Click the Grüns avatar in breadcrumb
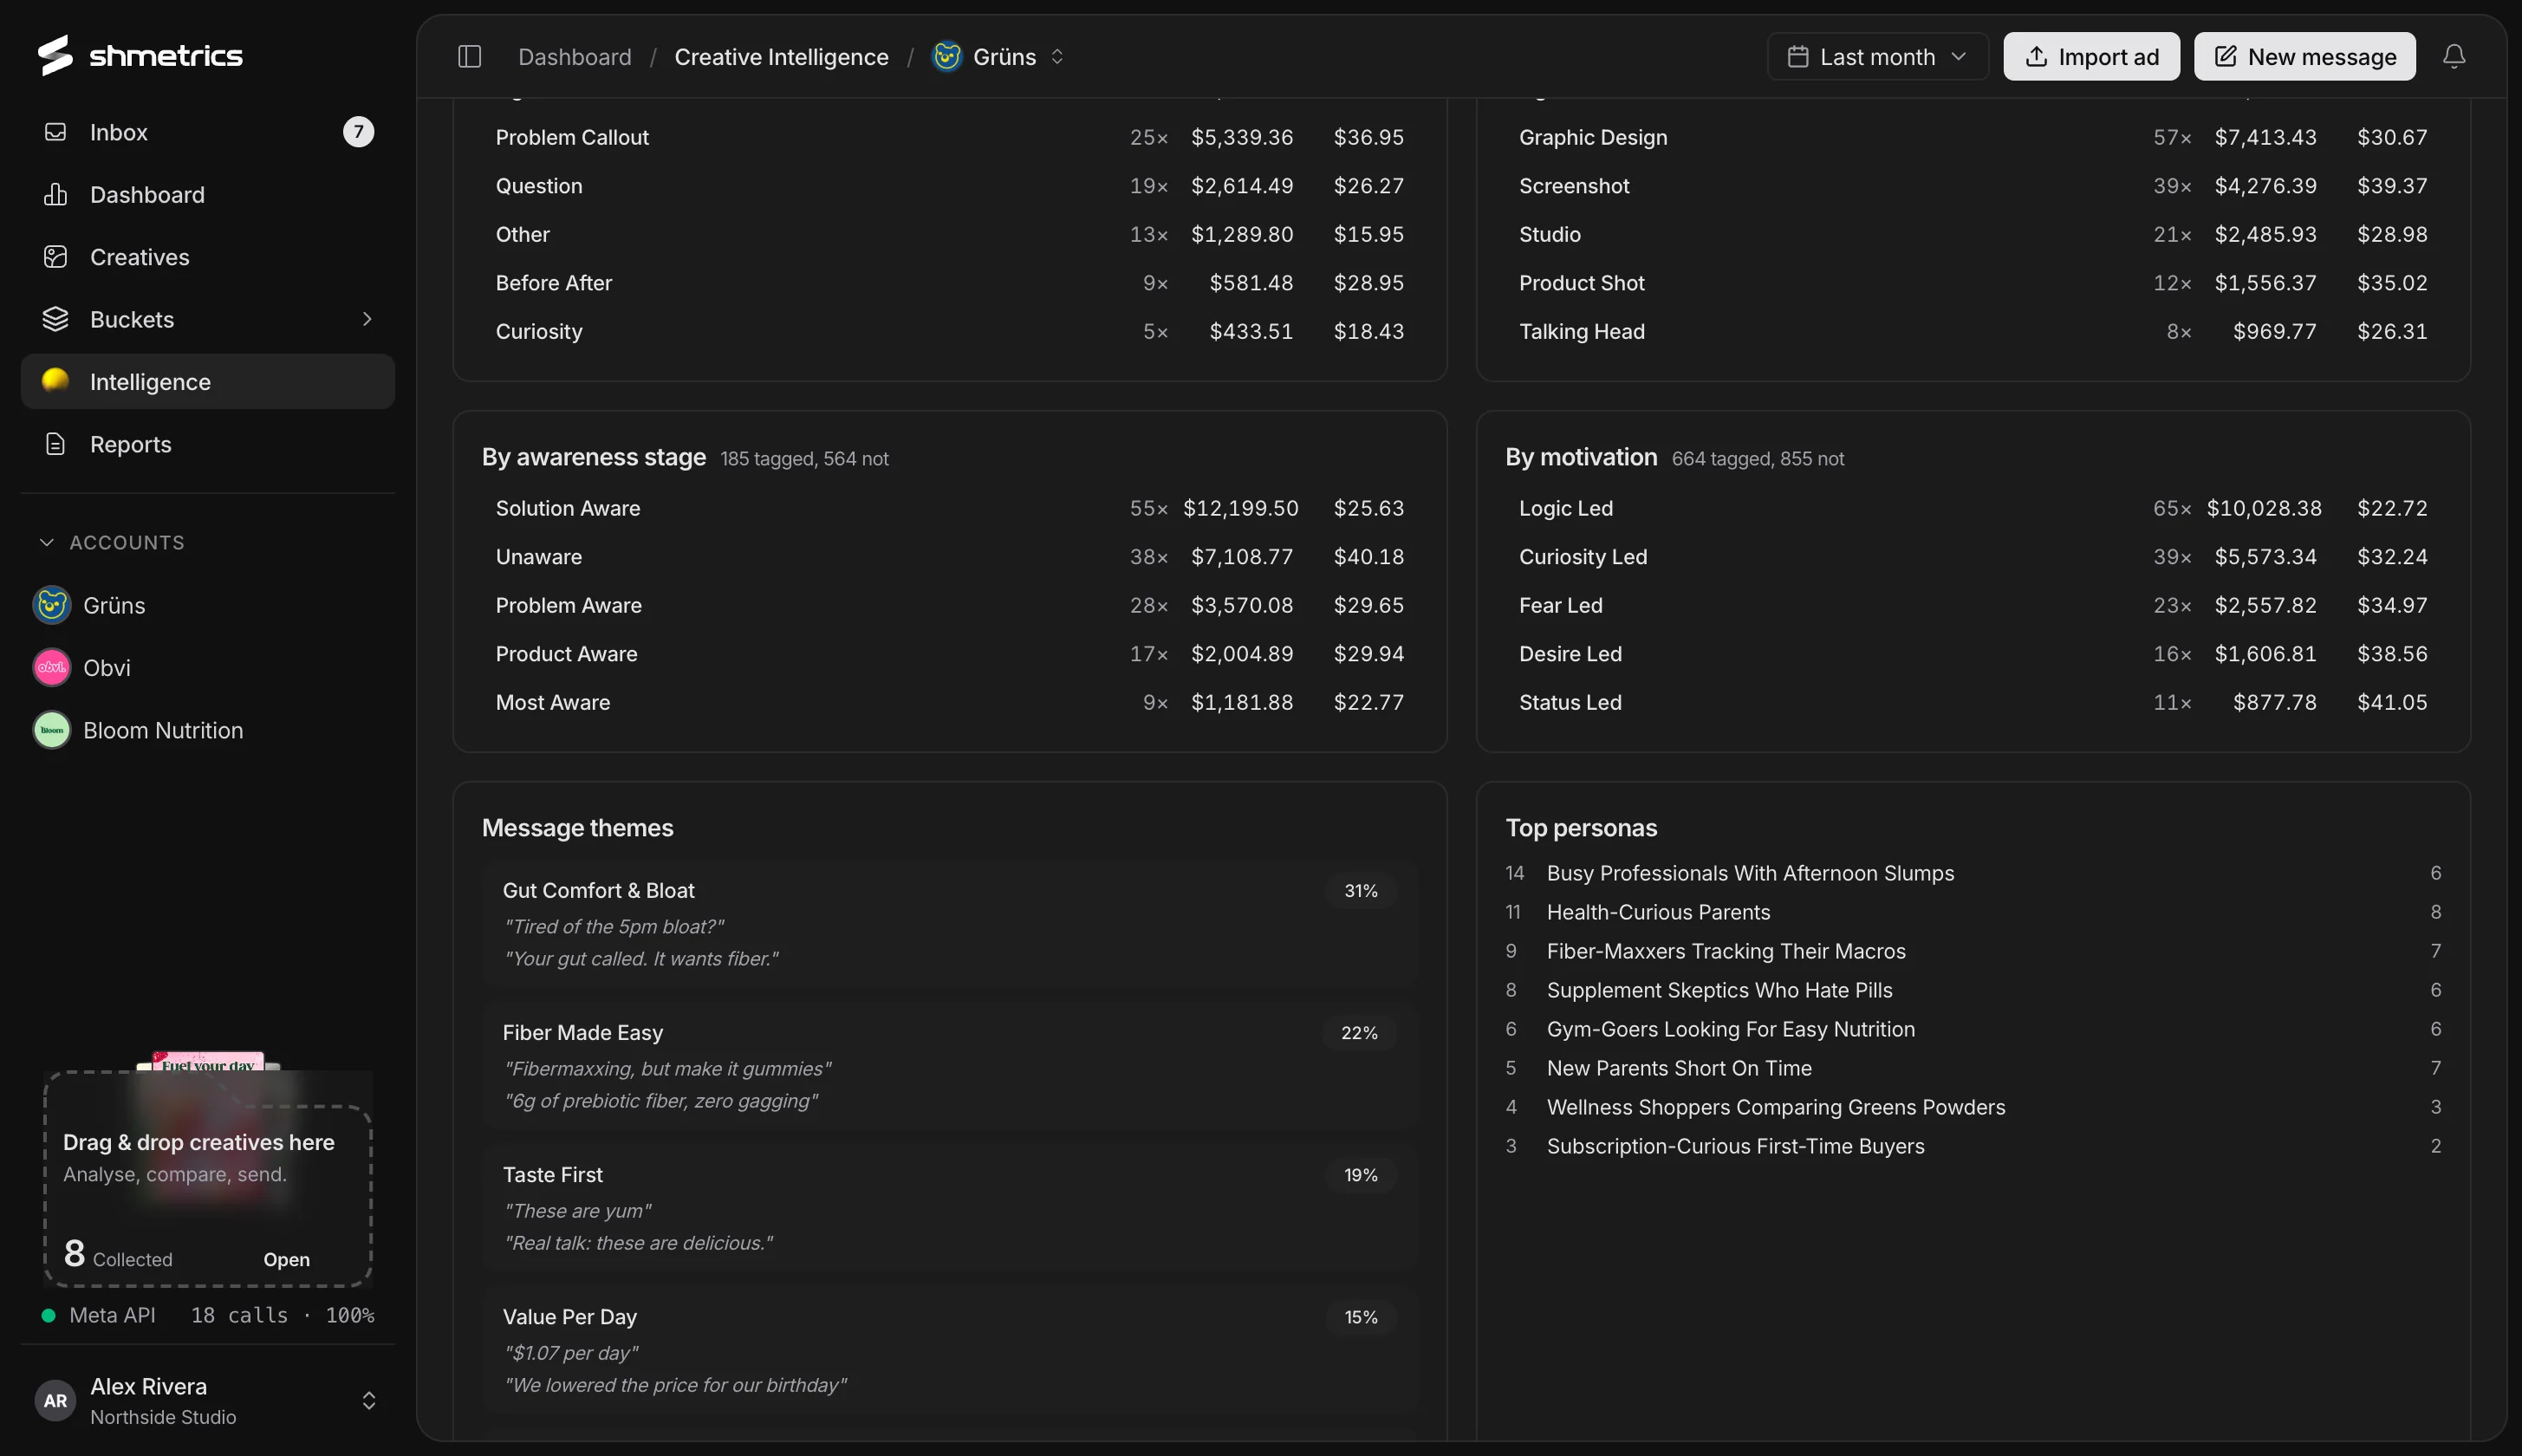The image size is (2522, 1456). click(947, 57)
